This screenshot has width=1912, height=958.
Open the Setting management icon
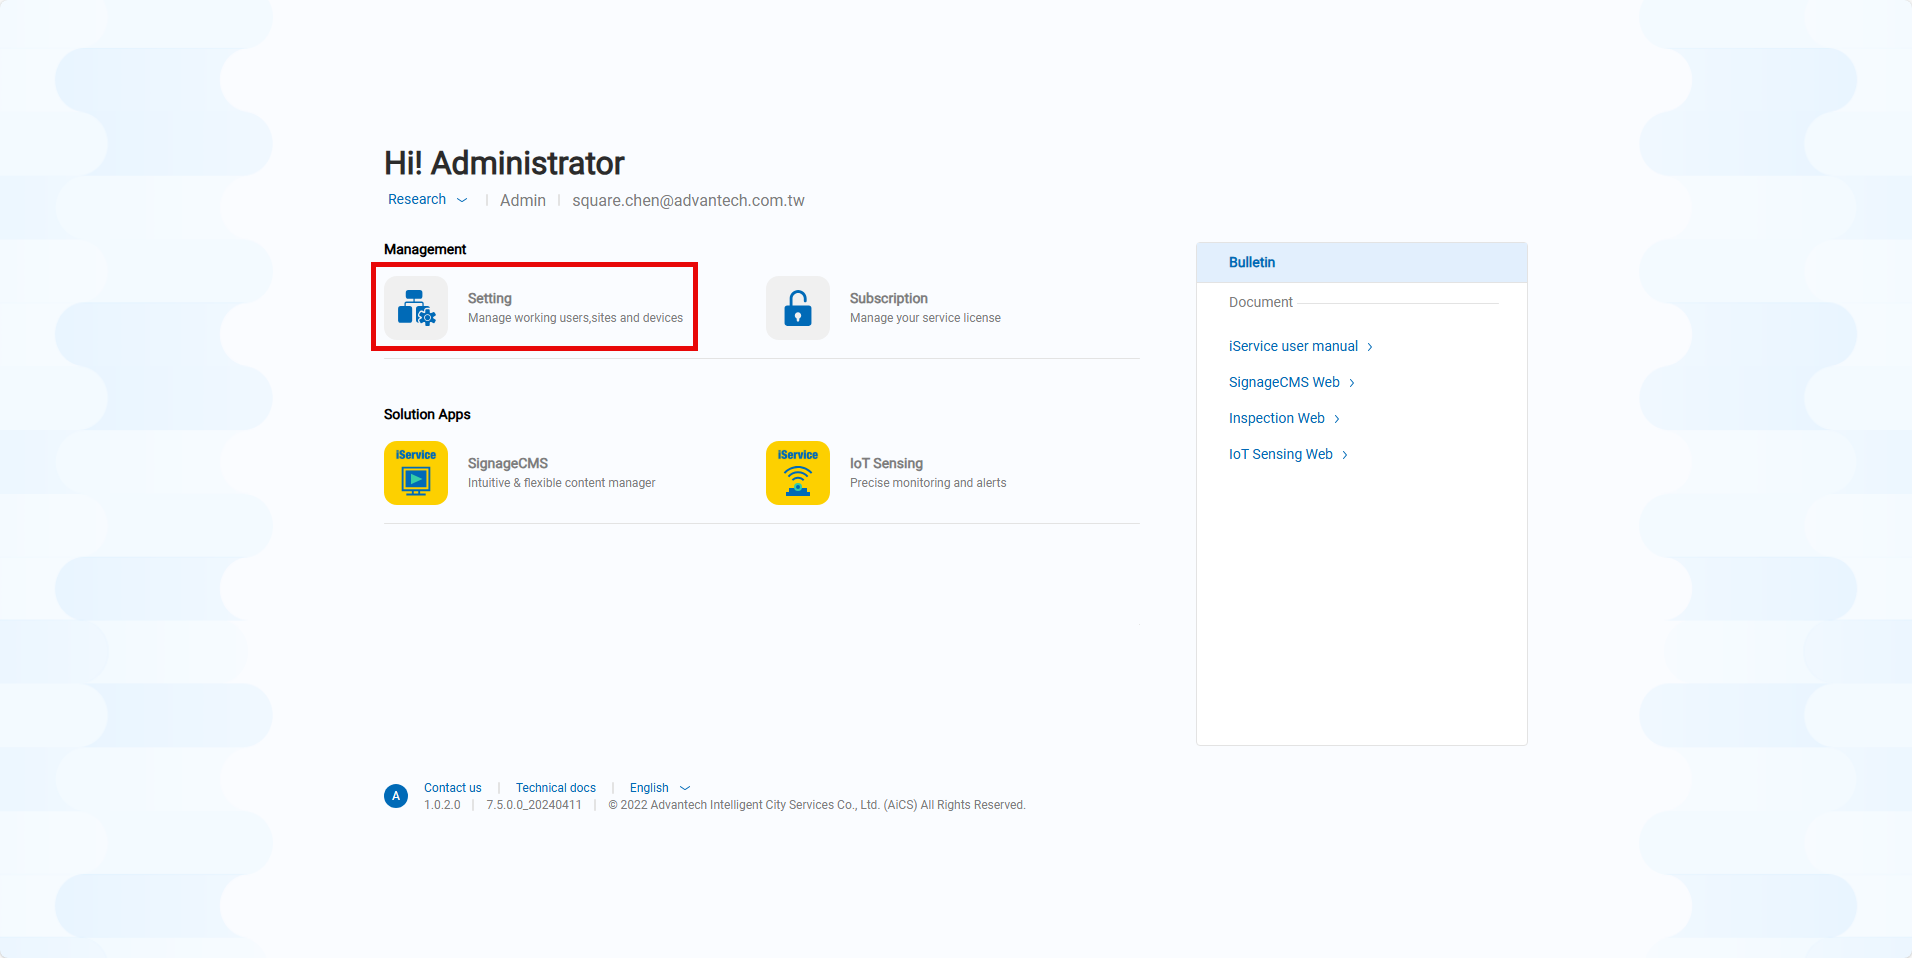pyautogui.click(x=415, y=308)
